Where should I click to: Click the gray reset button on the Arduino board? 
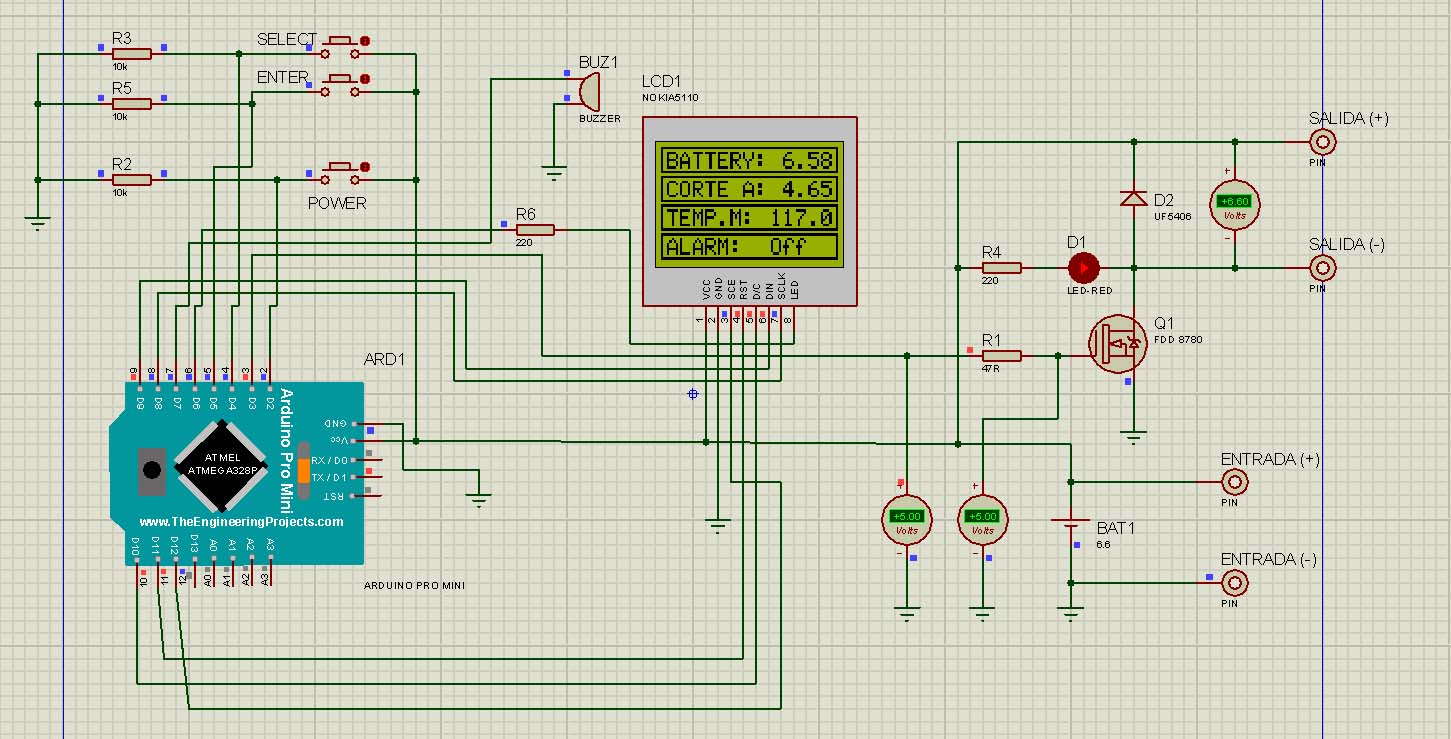click(x=152, y=470)
